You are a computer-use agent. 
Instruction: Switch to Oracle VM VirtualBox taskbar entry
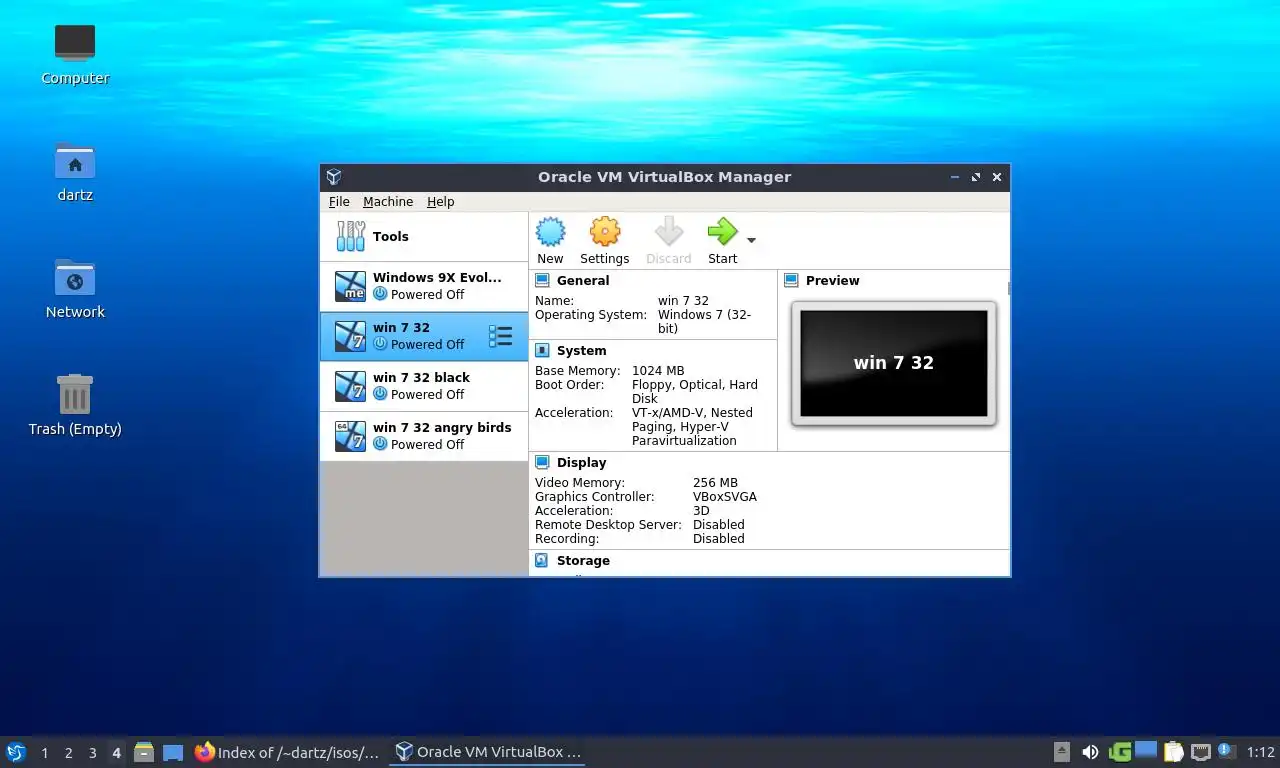click(x=488, y=752)
